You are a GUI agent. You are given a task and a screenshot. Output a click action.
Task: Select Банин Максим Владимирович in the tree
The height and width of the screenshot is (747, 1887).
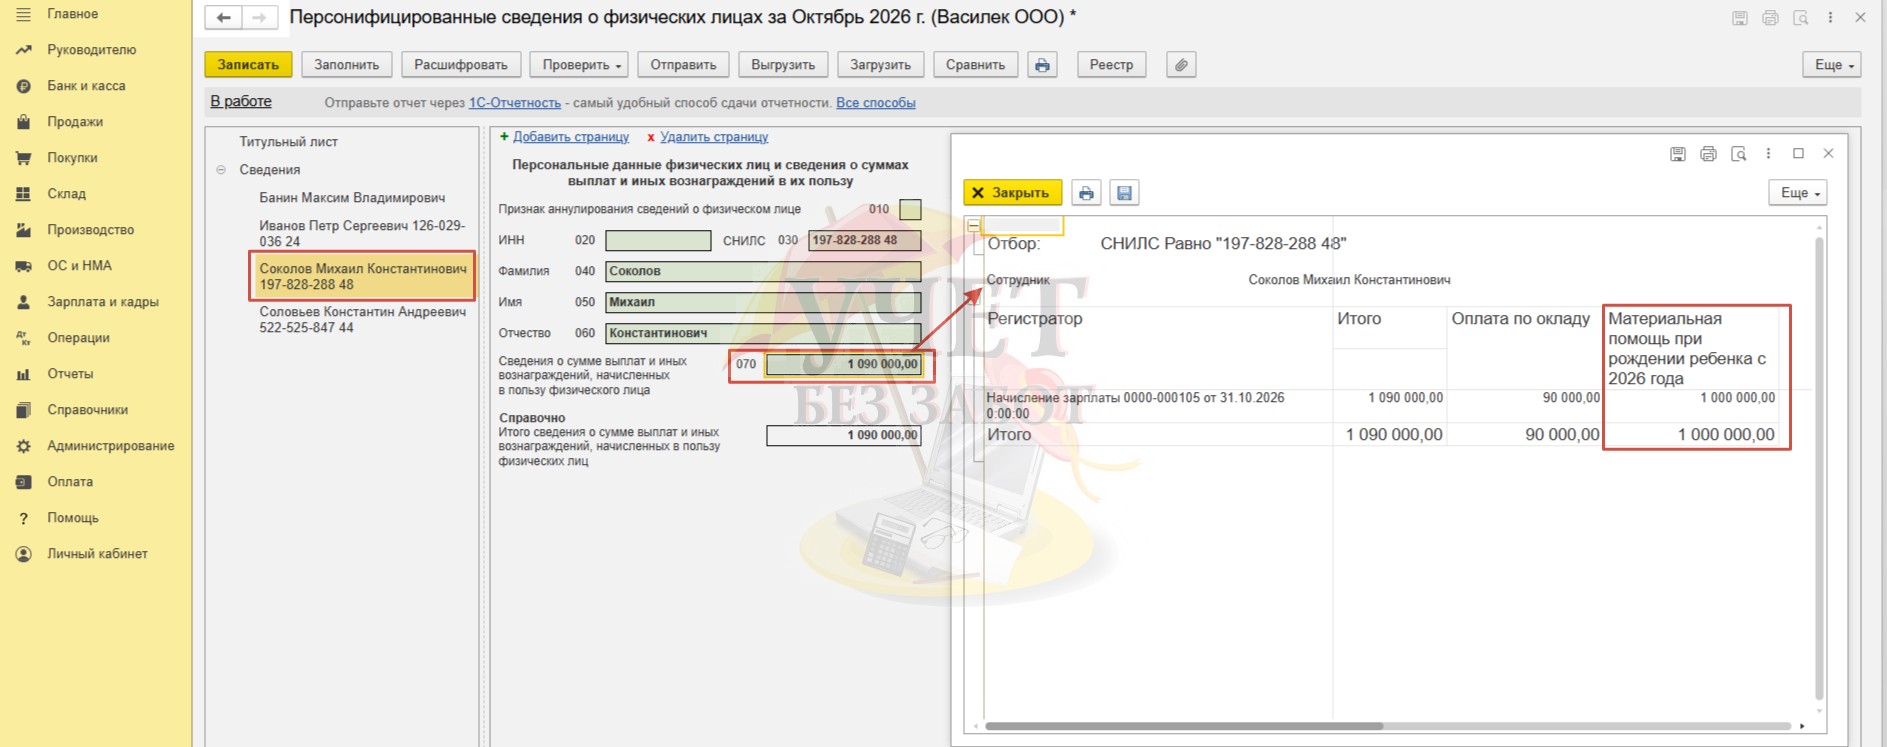coord(352,198)
